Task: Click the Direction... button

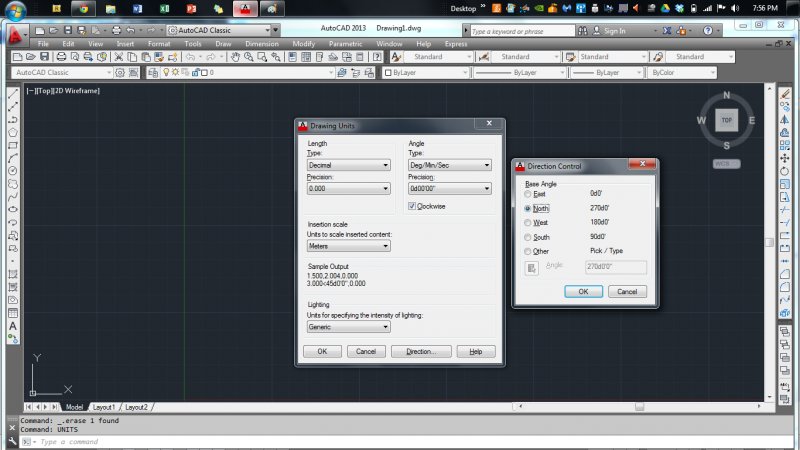Action: (421, 352)
